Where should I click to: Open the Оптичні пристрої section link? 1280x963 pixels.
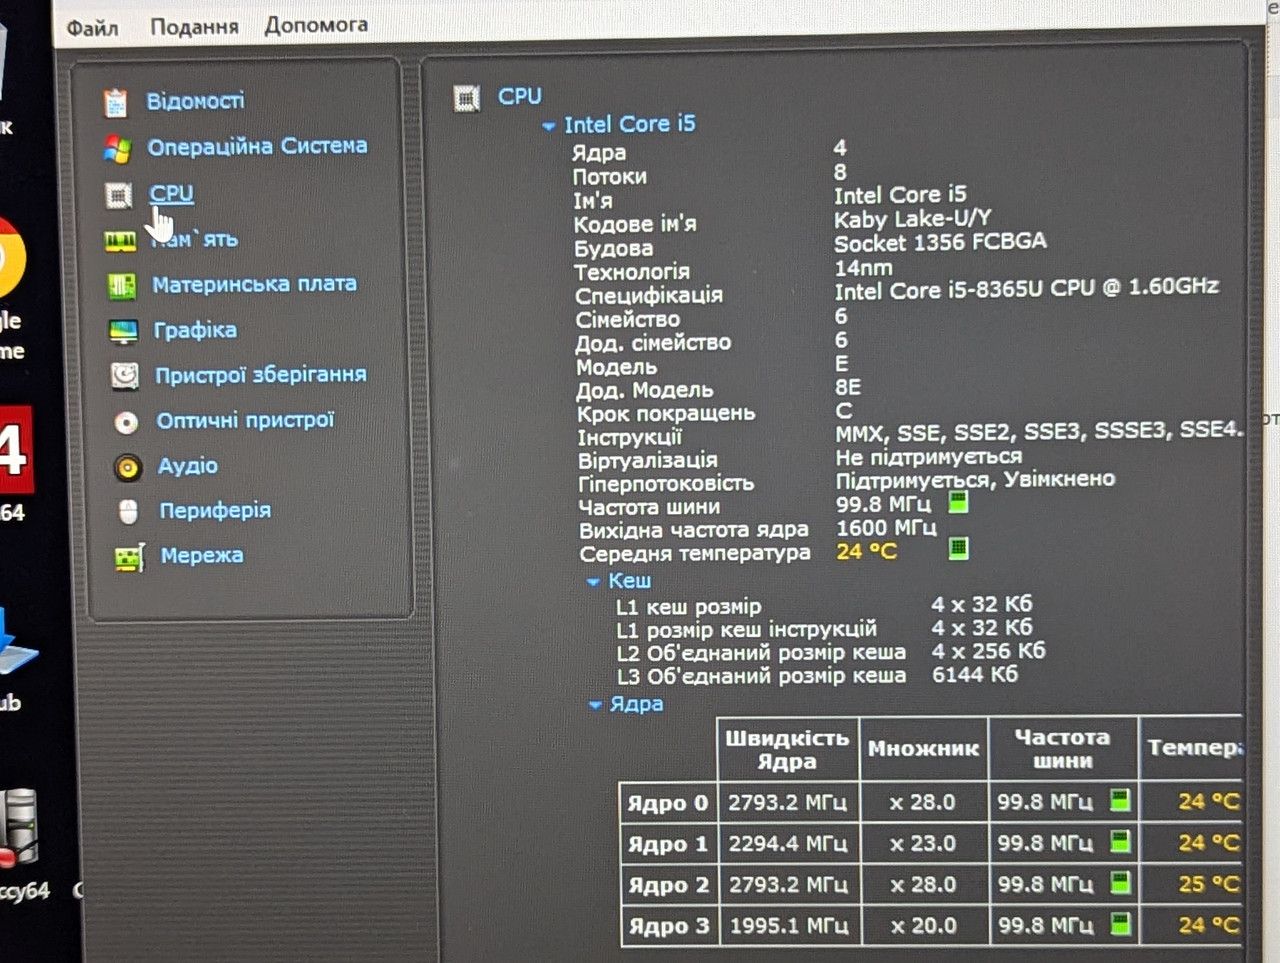245,420
